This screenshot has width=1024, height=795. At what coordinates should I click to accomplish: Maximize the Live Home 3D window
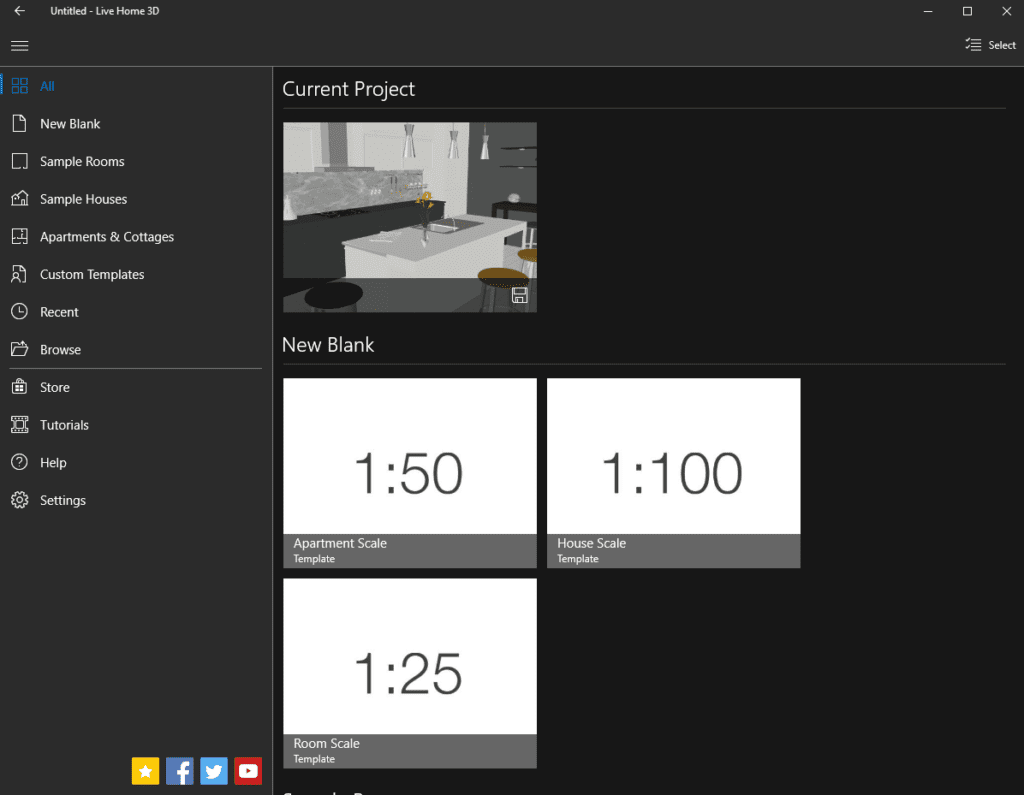point(967,11)
